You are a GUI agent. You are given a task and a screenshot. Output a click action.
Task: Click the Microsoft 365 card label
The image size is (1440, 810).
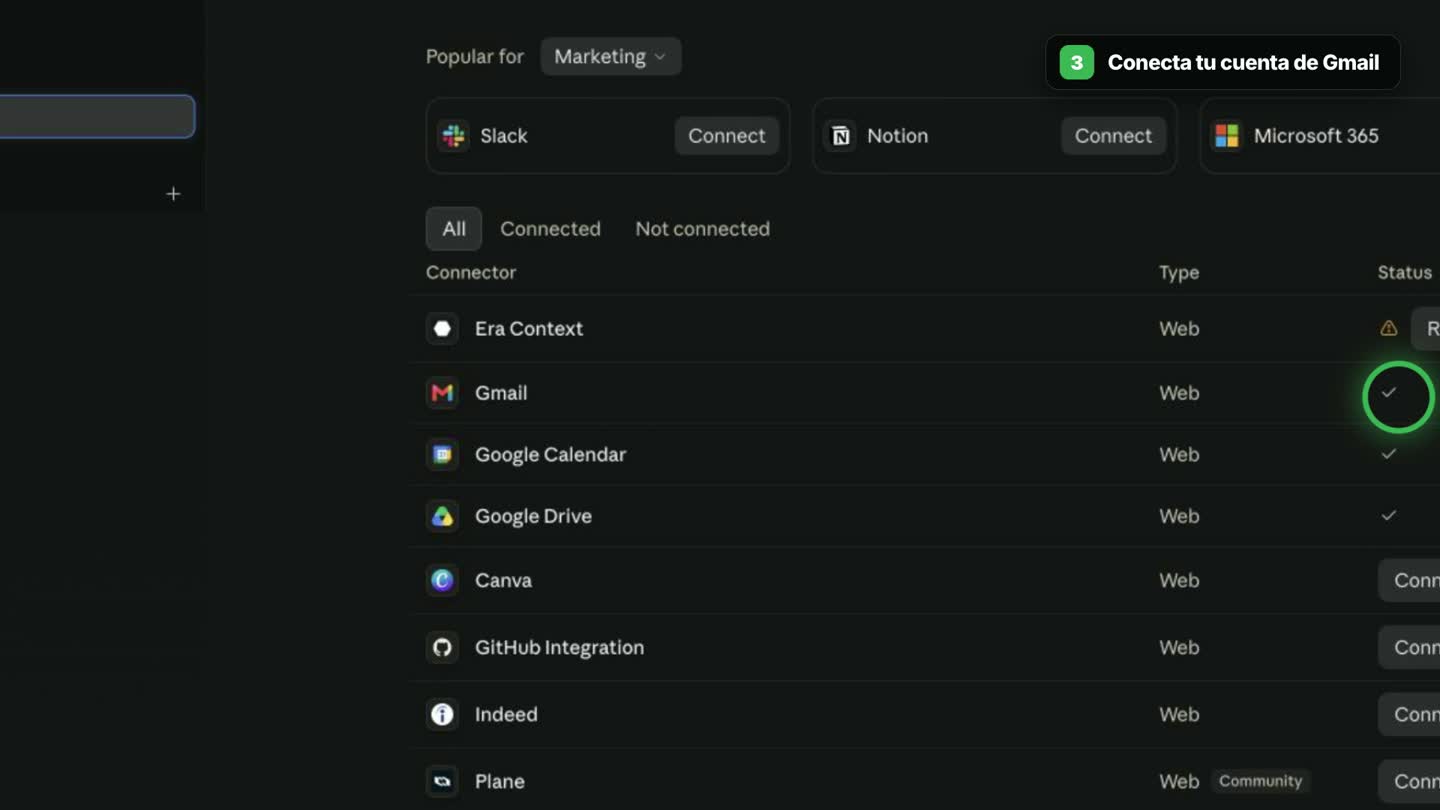[1316, 136]
